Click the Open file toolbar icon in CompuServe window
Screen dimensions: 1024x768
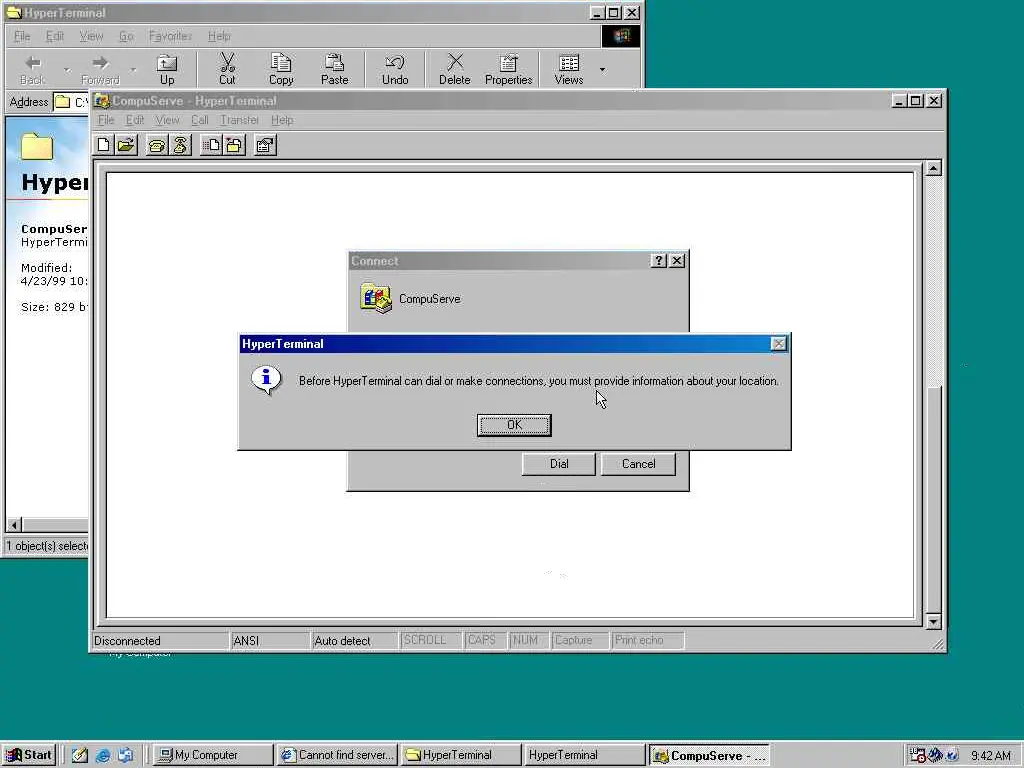[x=126, y=145]
